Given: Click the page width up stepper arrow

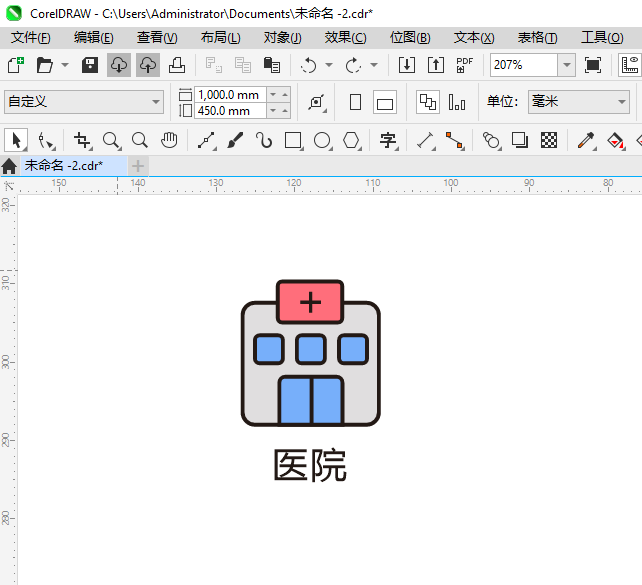Looking at the screenshot, I should click(285, 95).
